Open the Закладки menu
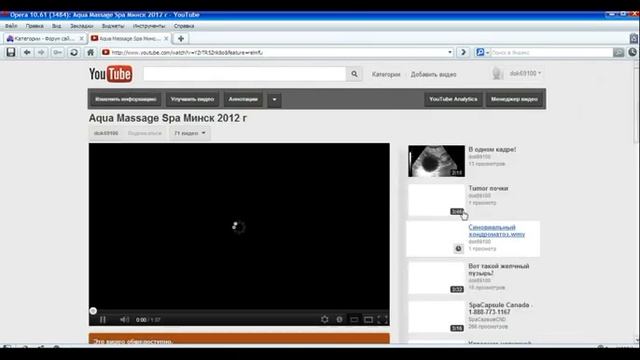640x360 pixels. [x=81, y=26]
